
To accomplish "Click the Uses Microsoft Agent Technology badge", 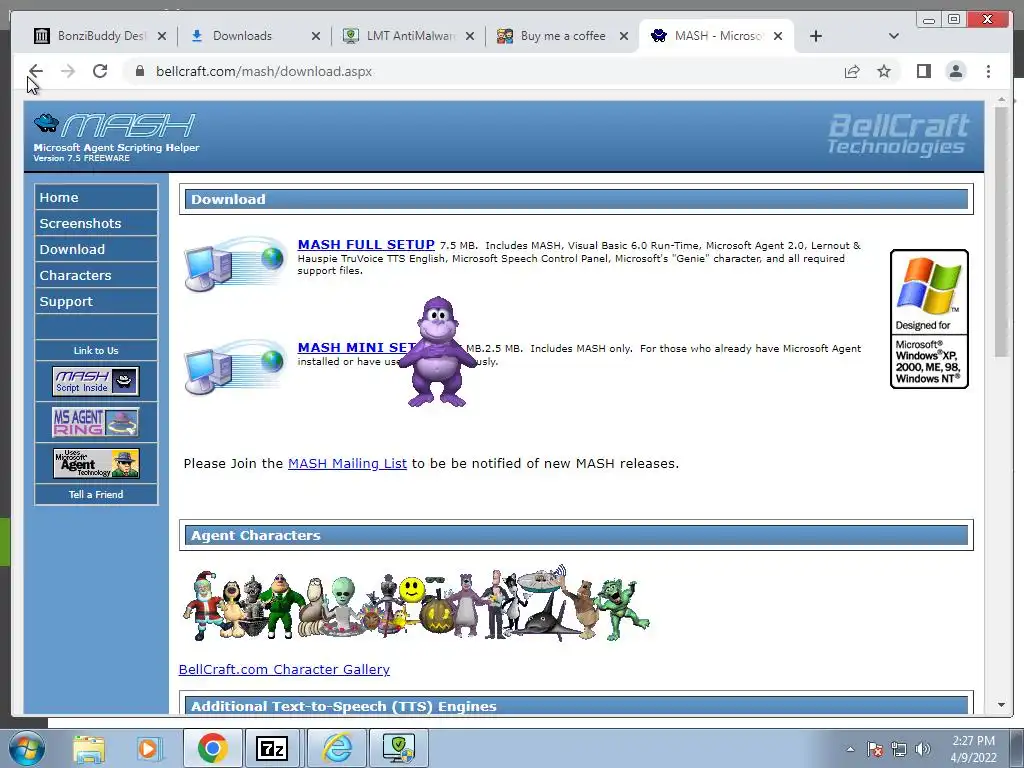I will tap(96, 463).
